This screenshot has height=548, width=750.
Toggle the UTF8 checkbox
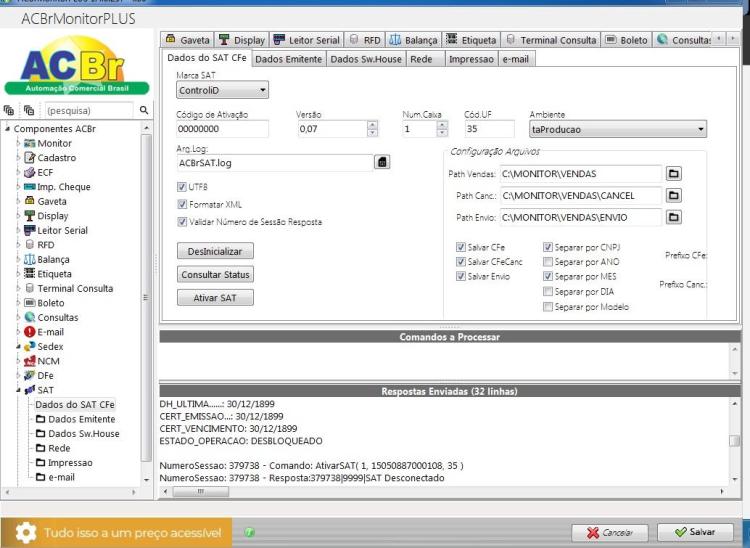click(182, 186)
